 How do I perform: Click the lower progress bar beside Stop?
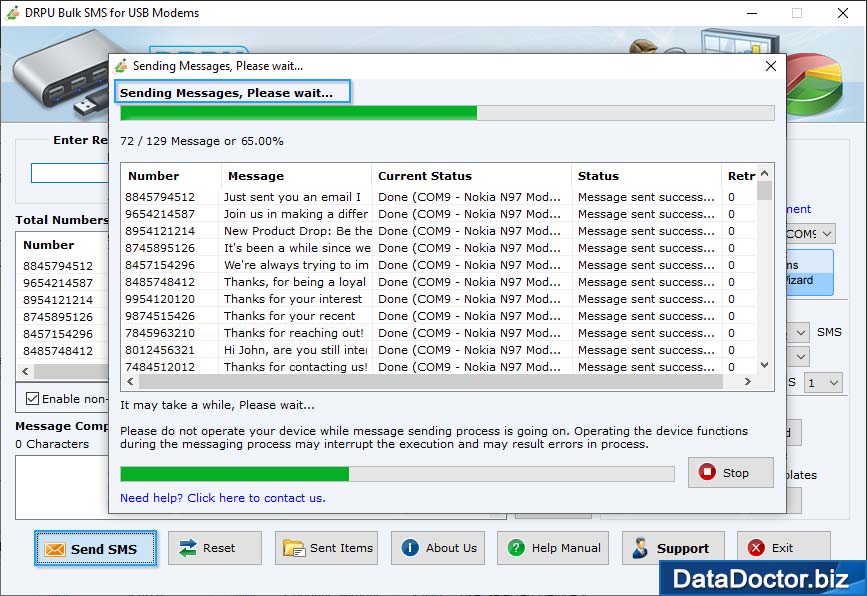coord(397,474)
